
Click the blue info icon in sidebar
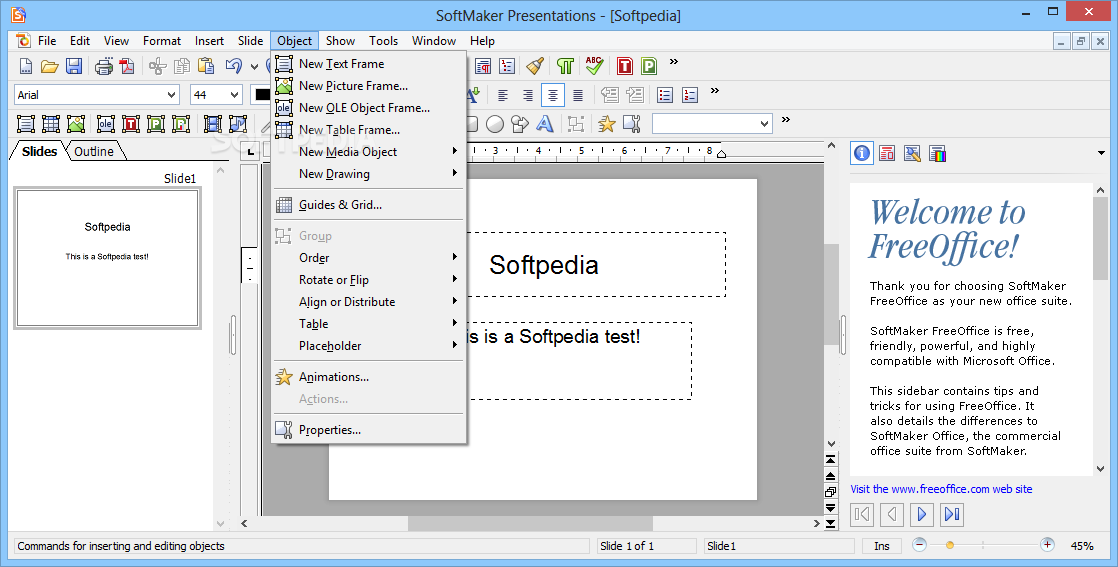click(x=862, y=153)
